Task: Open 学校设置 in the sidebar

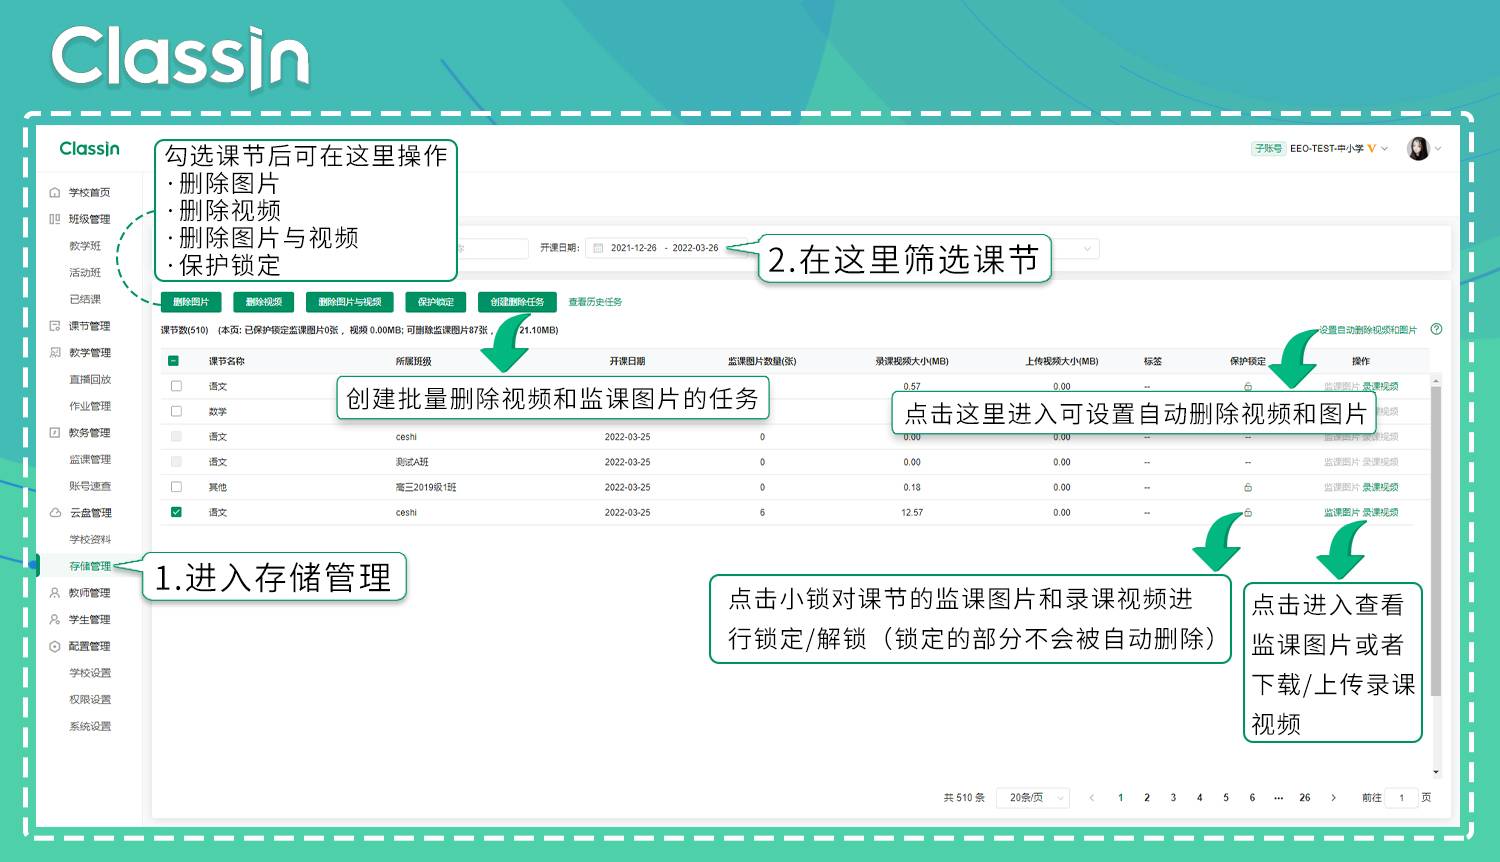Action: point(90,673)
